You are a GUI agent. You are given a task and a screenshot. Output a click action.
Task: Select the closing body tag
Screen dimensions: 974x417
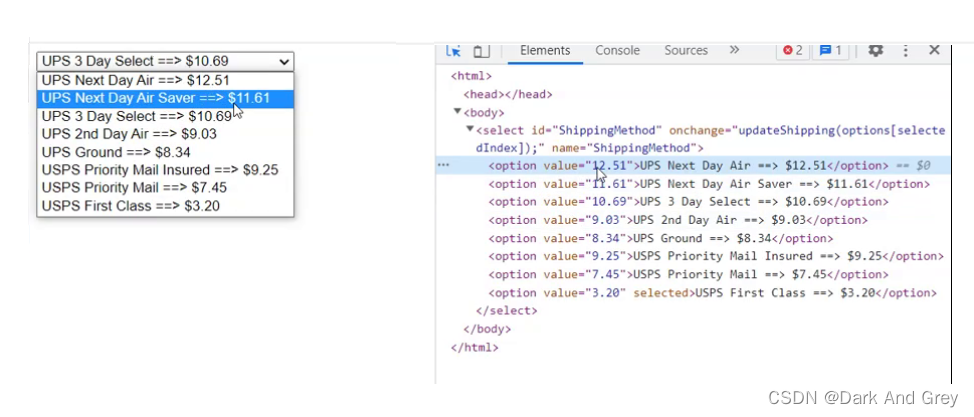(487, 329)
